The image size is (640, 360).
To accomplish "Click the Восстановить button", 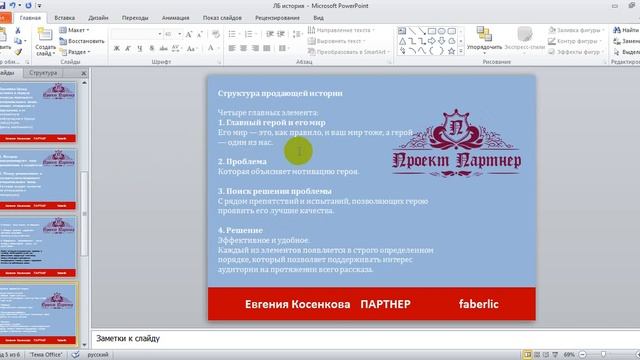I will click(82, 41).
